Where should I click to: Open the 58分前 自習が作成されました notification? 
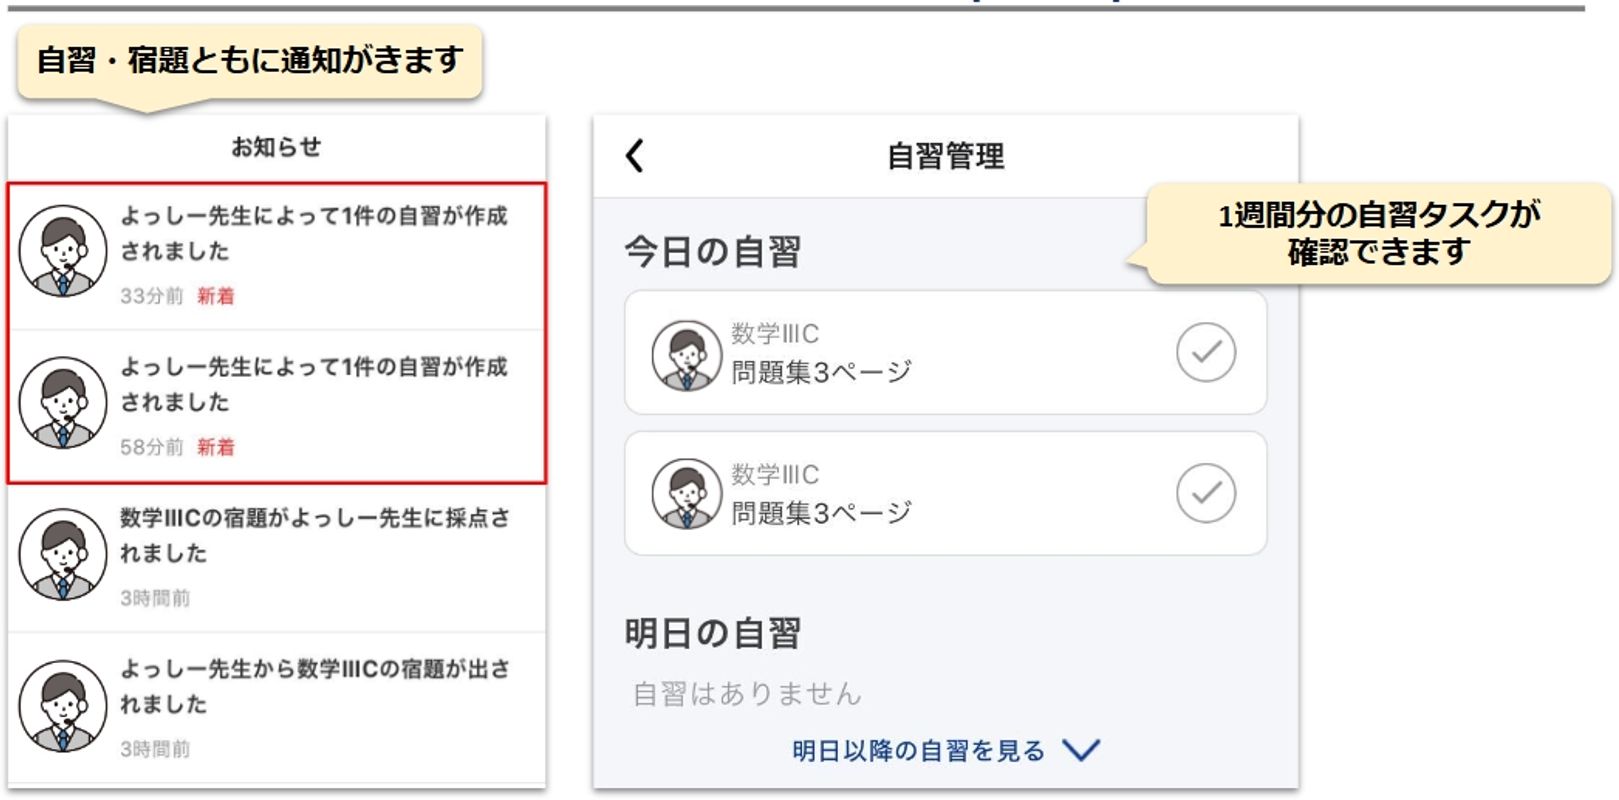point(277,407)
